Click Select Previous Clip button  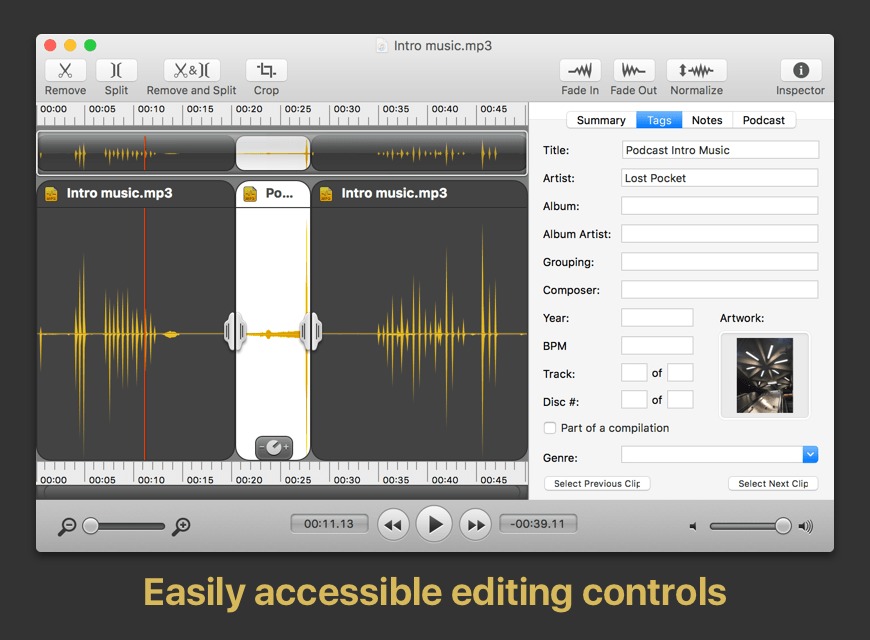click(x=597, y=484)
